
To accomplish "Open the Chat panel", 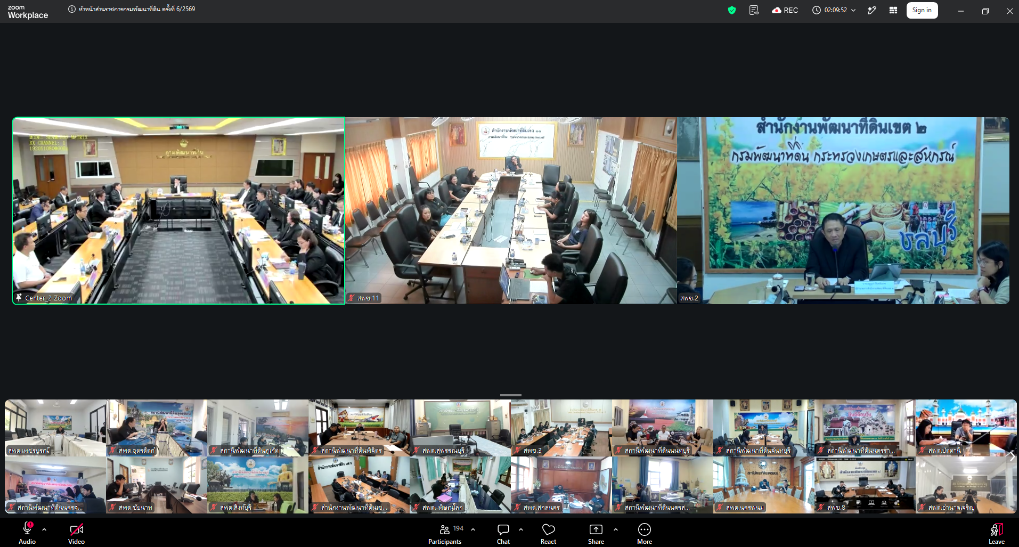I will coord(503,534).
